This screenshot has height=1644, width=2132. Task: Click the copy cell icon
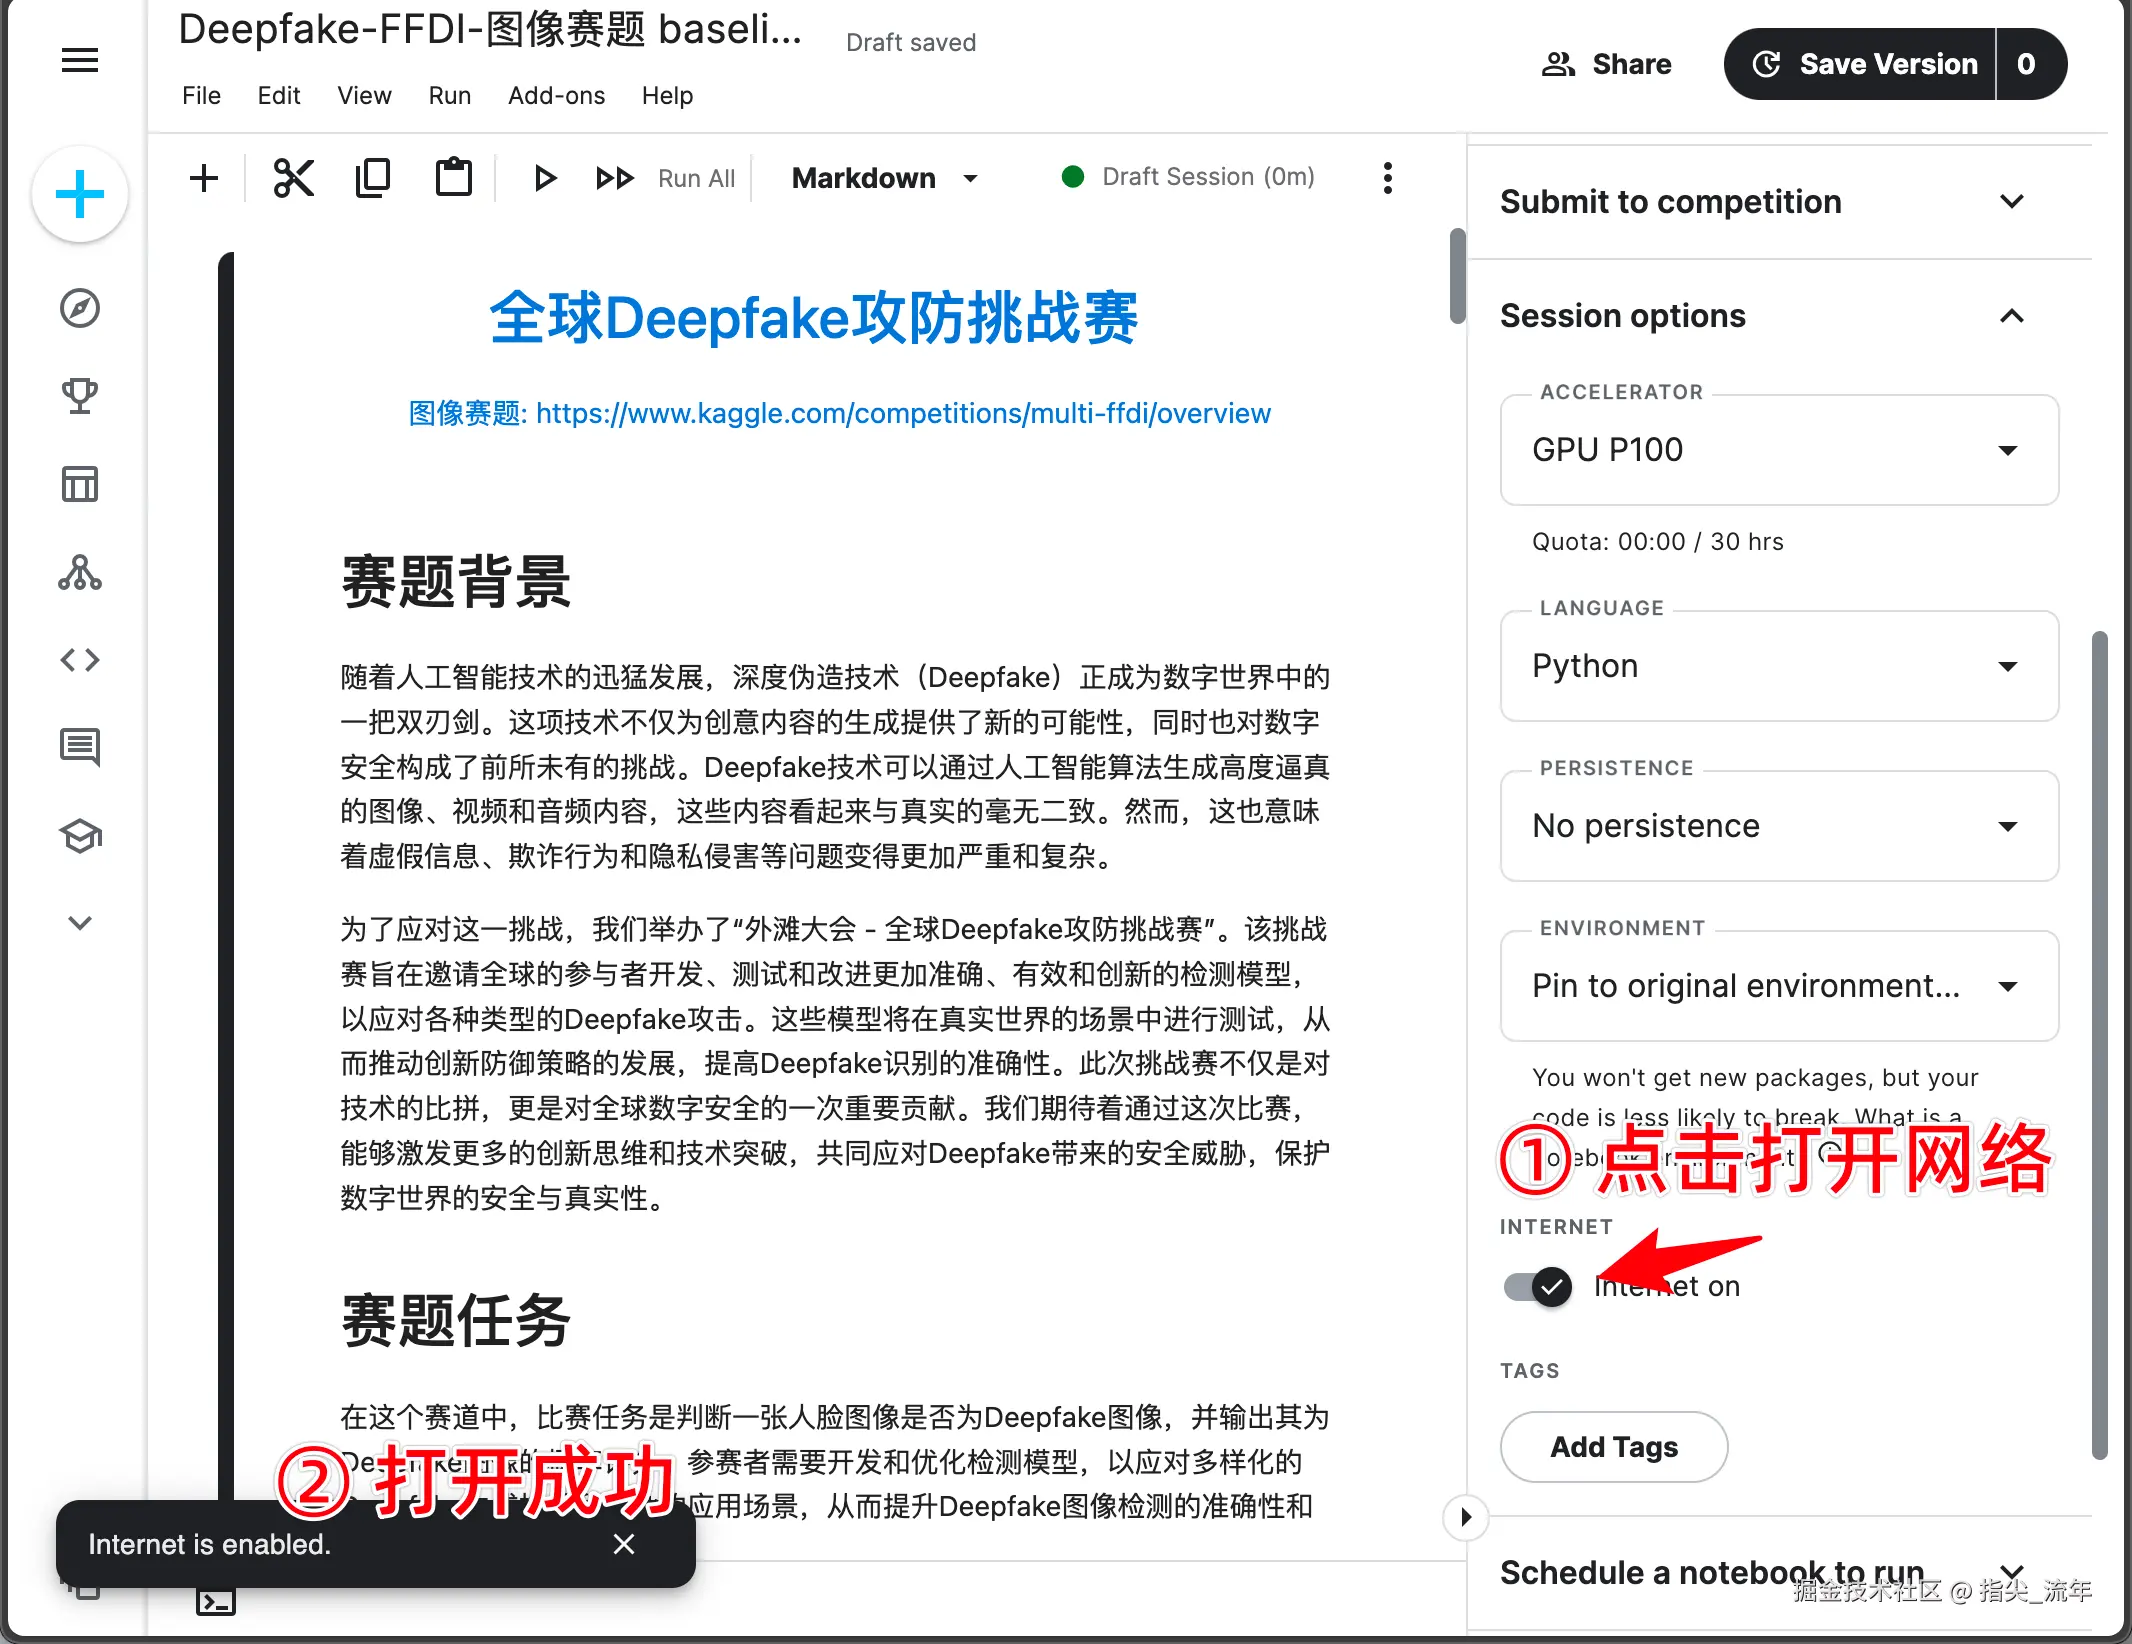(373, 179)
